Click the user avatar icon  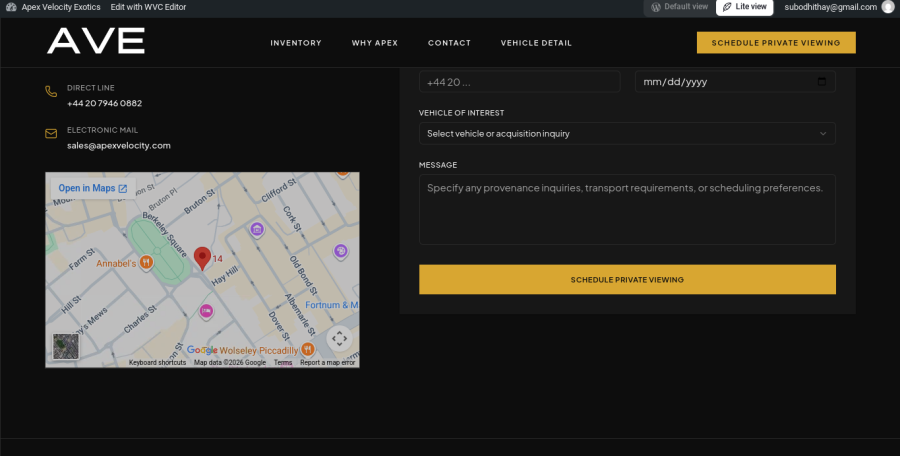(x=888, y=7)
